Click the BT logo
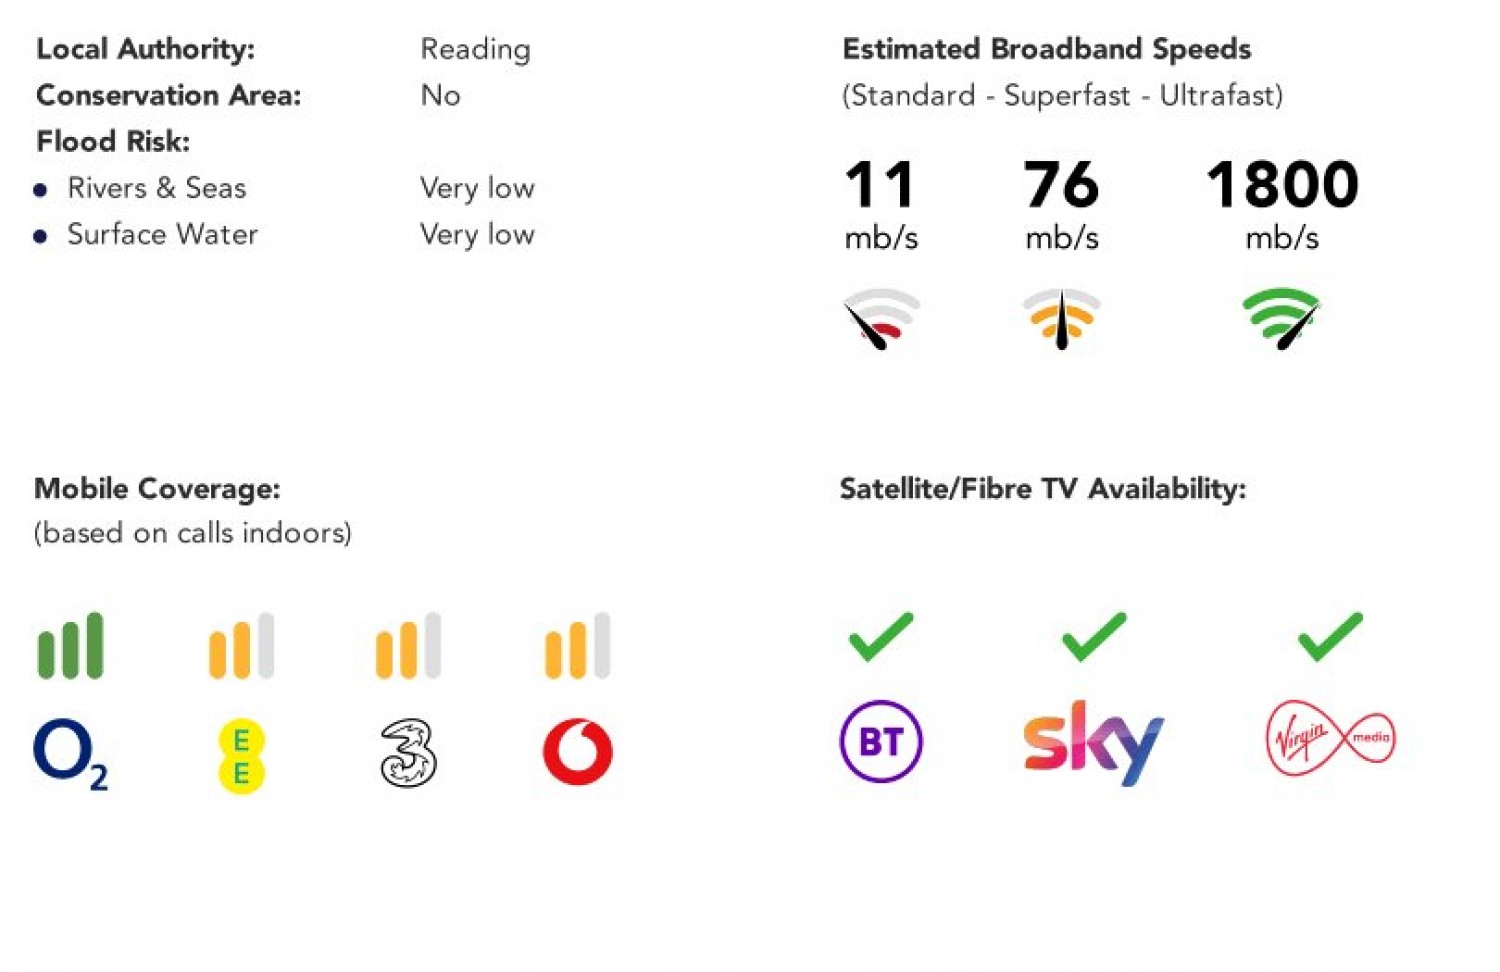Viewport: 1500px width, 972px height. [x=881, y=741]
